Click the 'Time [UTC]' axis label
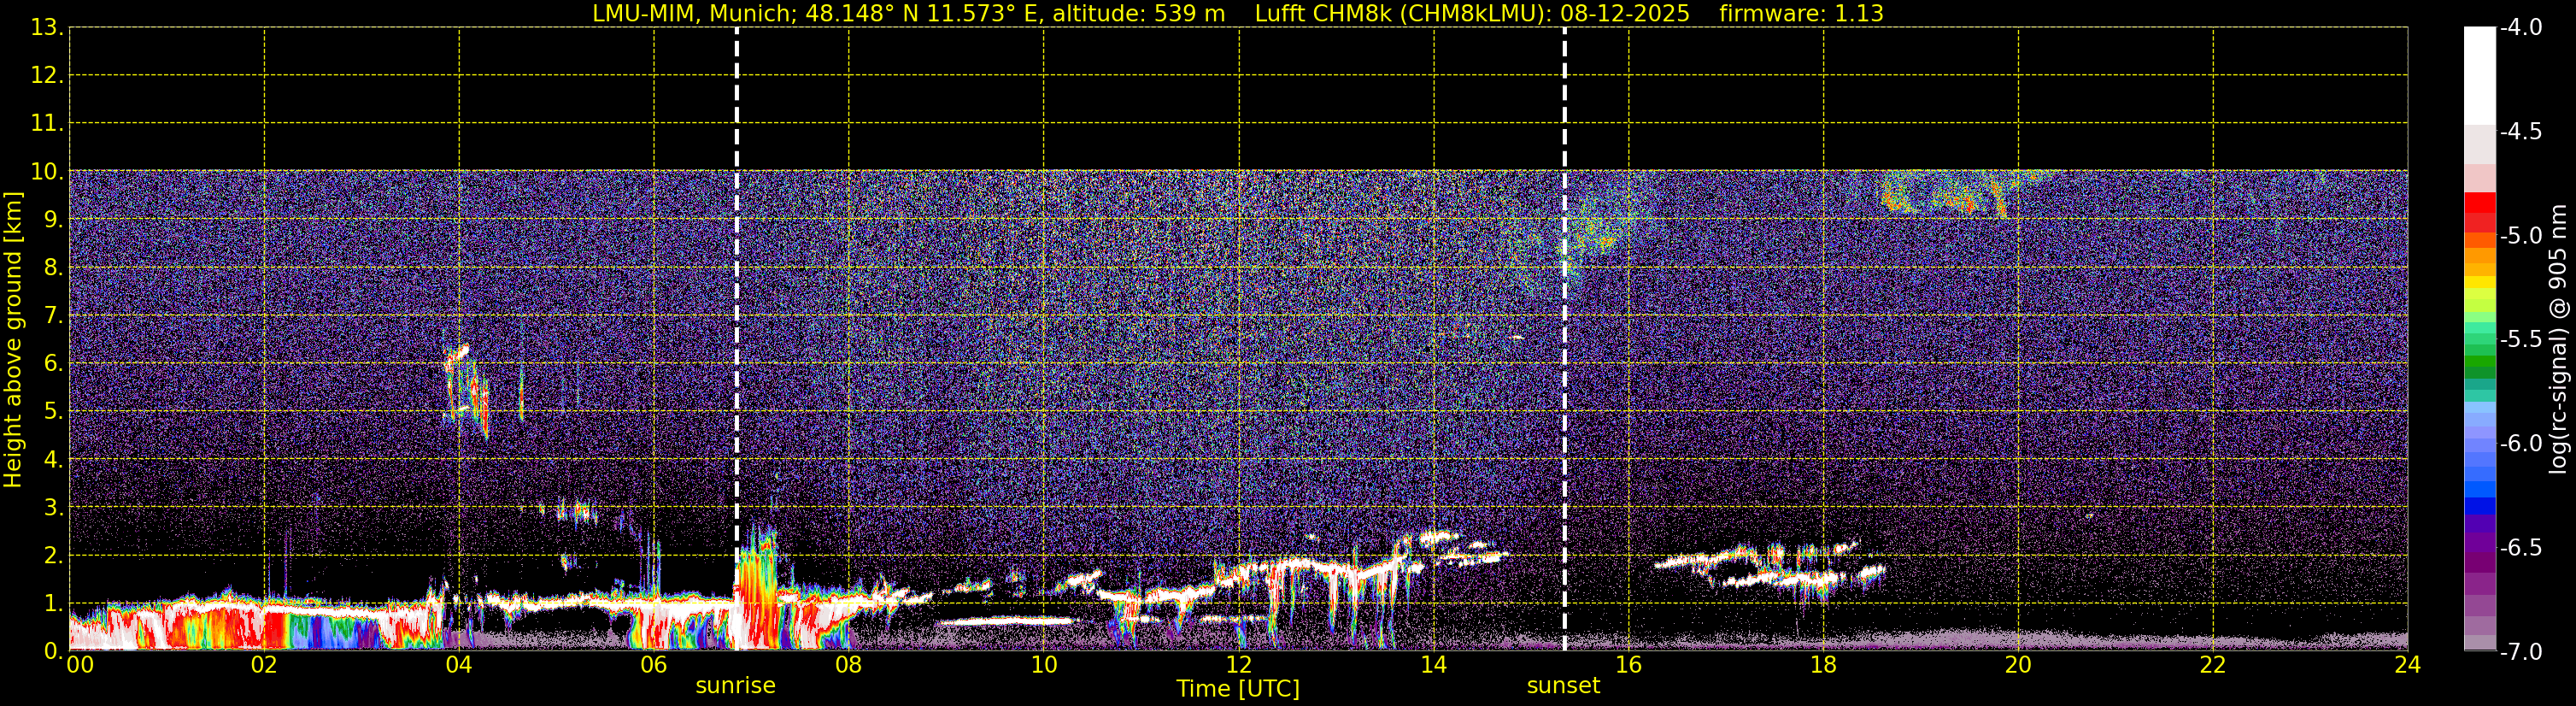Image resolution: width=2576 pixels, height=706 pixels. pyautogui.click(x=1238, y=689)
